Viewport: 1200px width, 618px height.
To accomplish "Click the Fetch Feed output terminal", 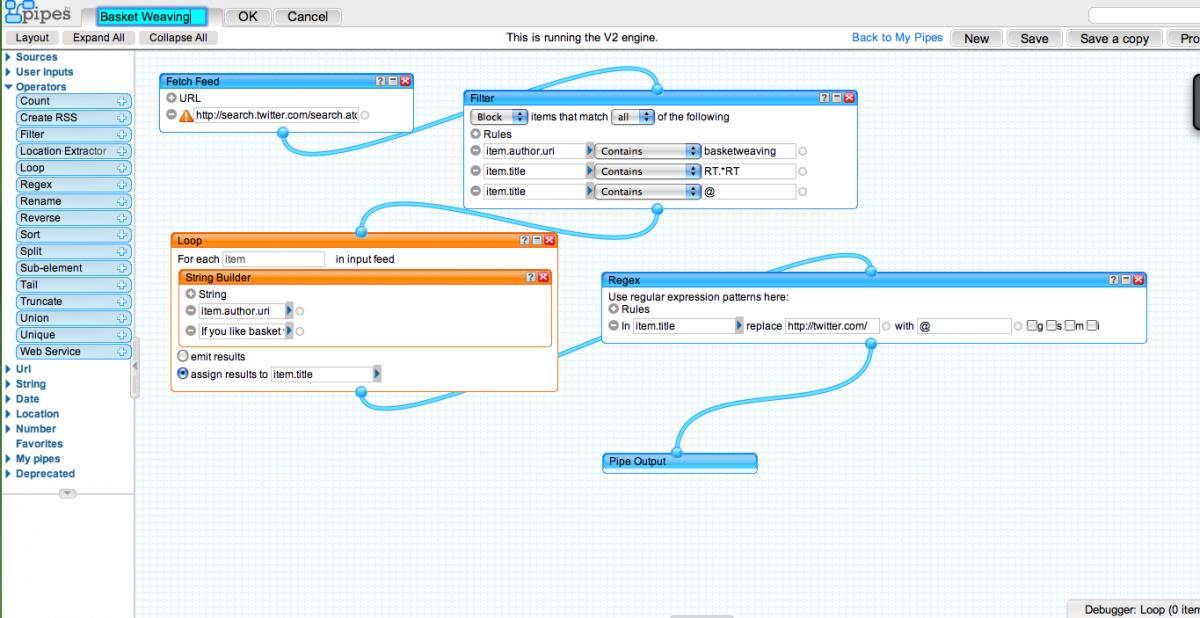I will [x=283, y=132].
